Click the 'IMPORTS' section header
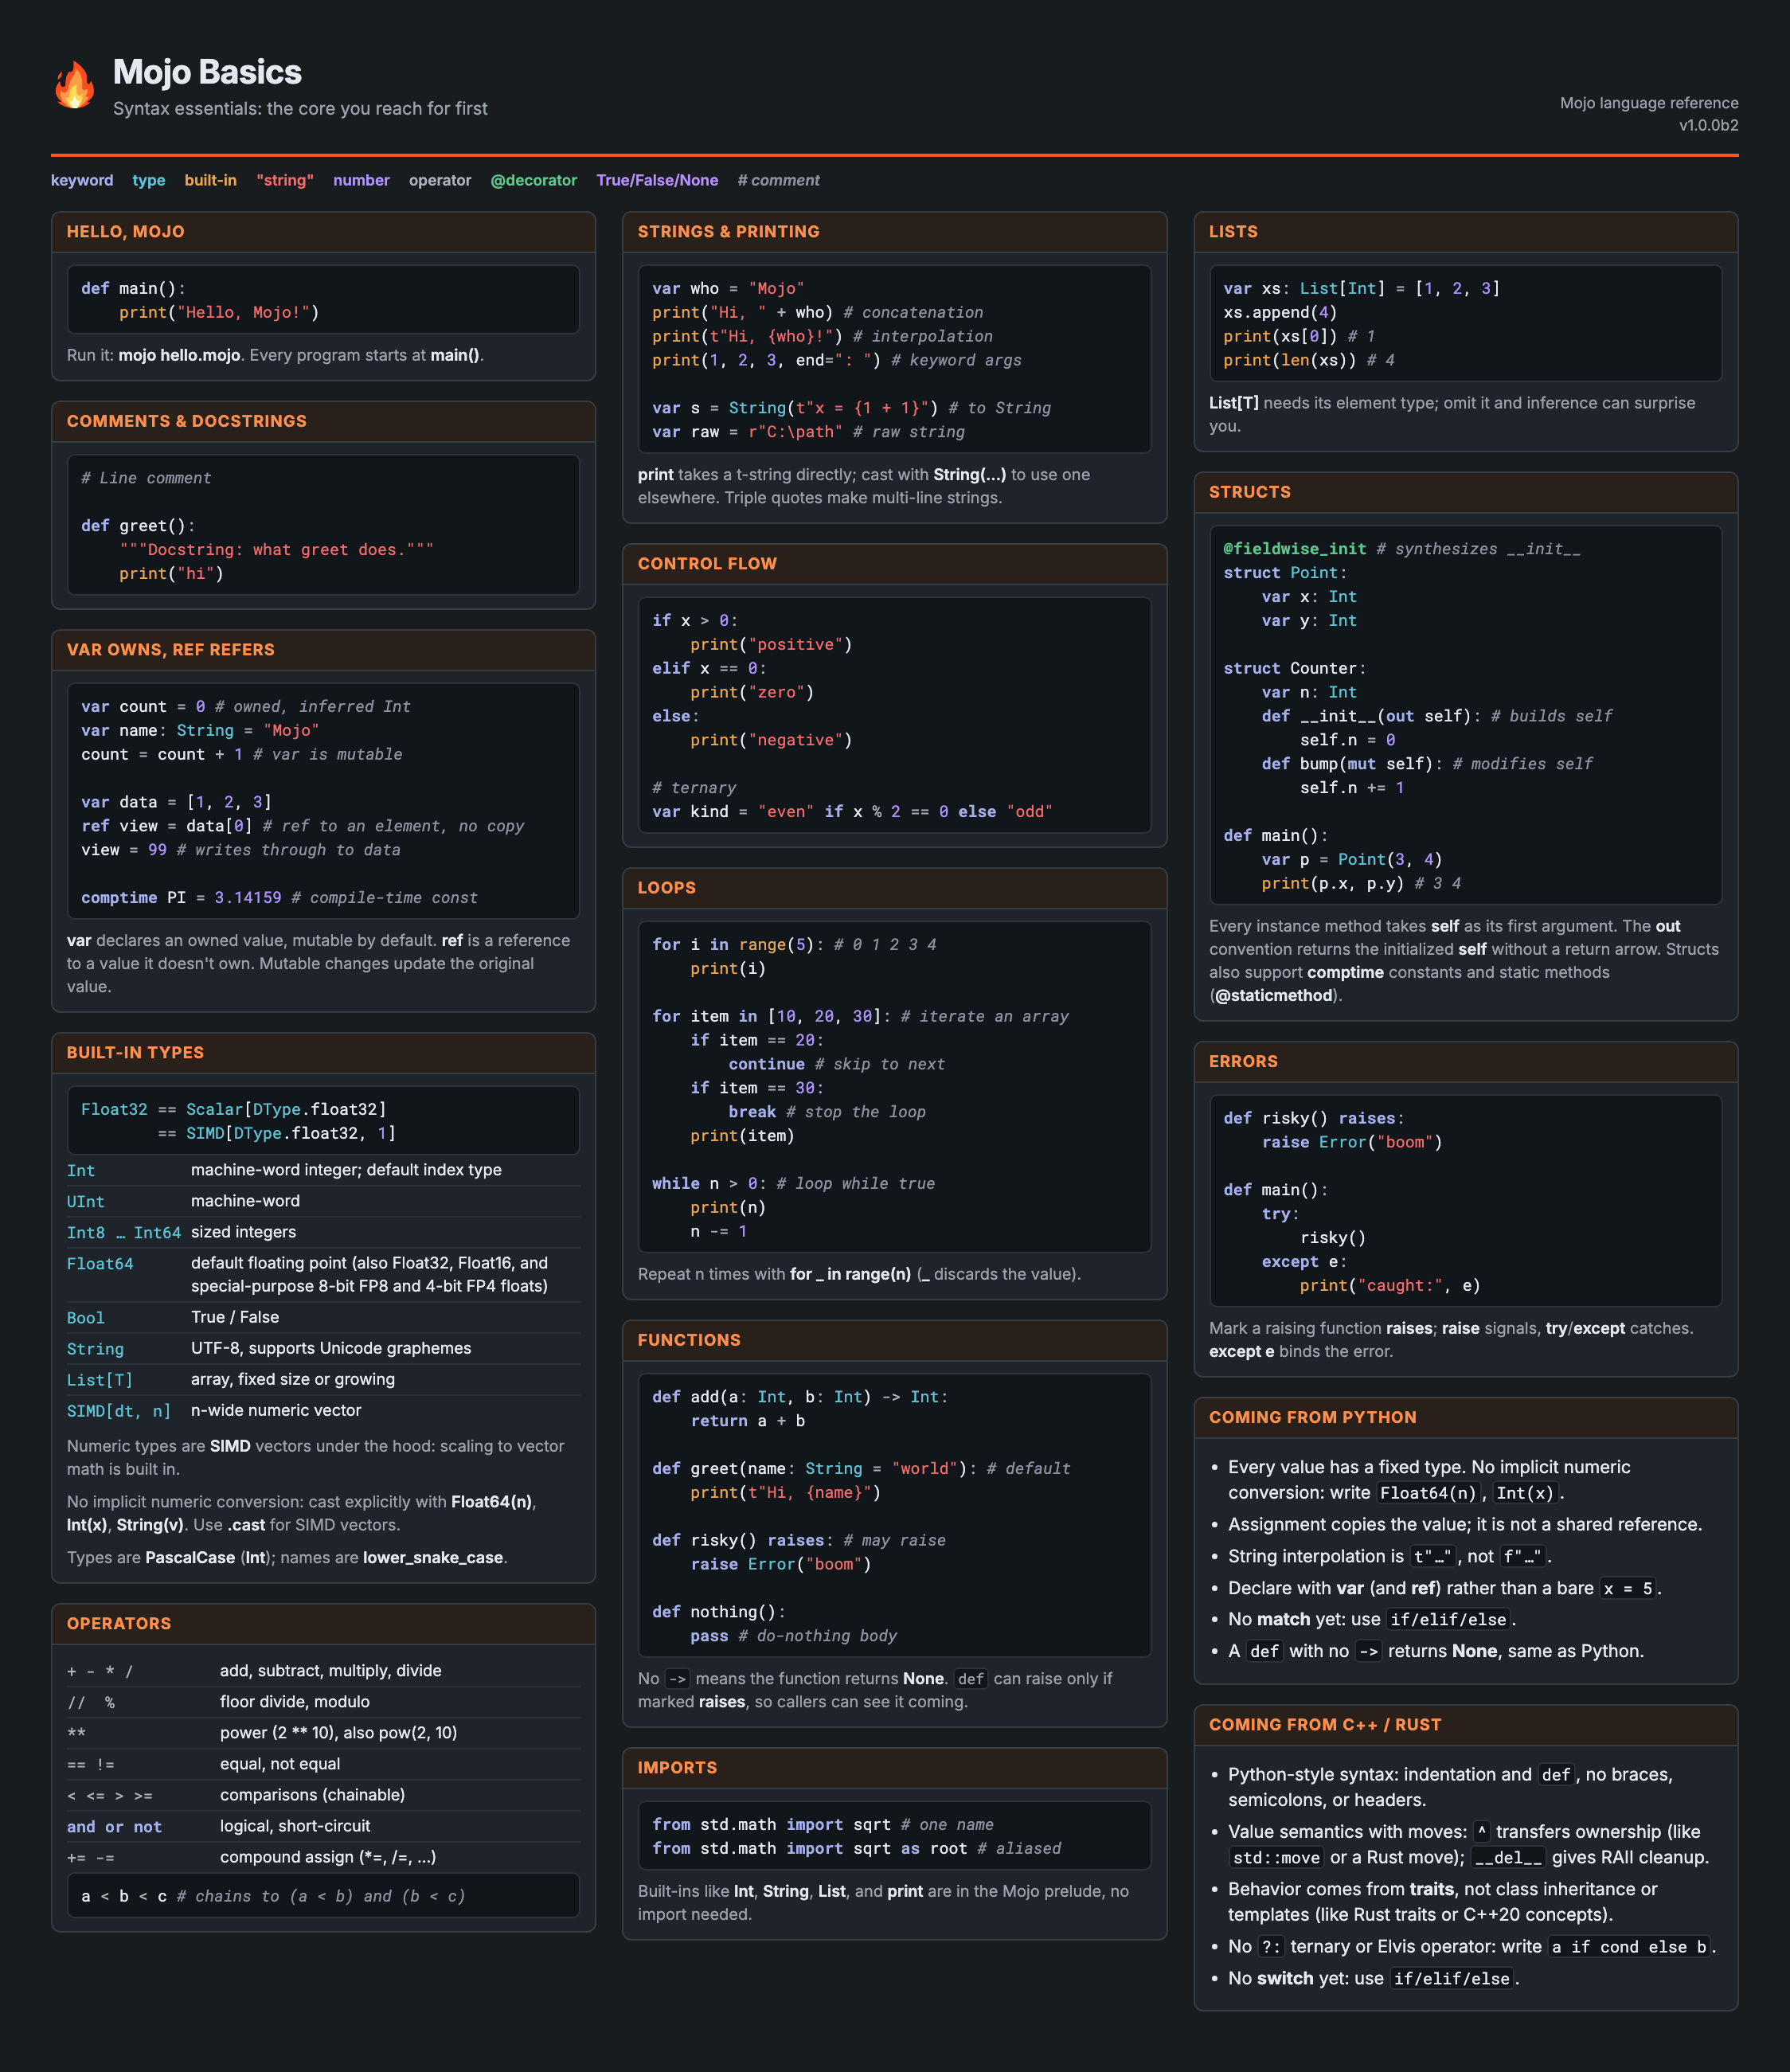 click(677, 1768)
